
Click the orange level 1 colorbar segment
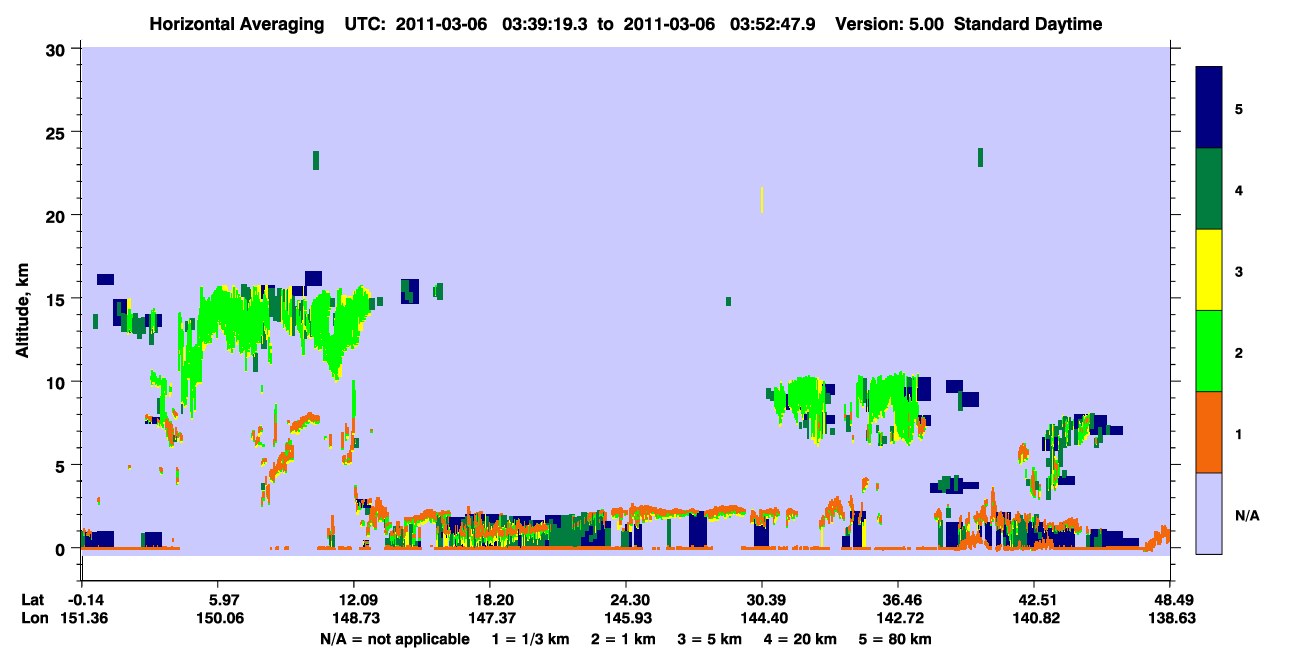coord(1209,432)
